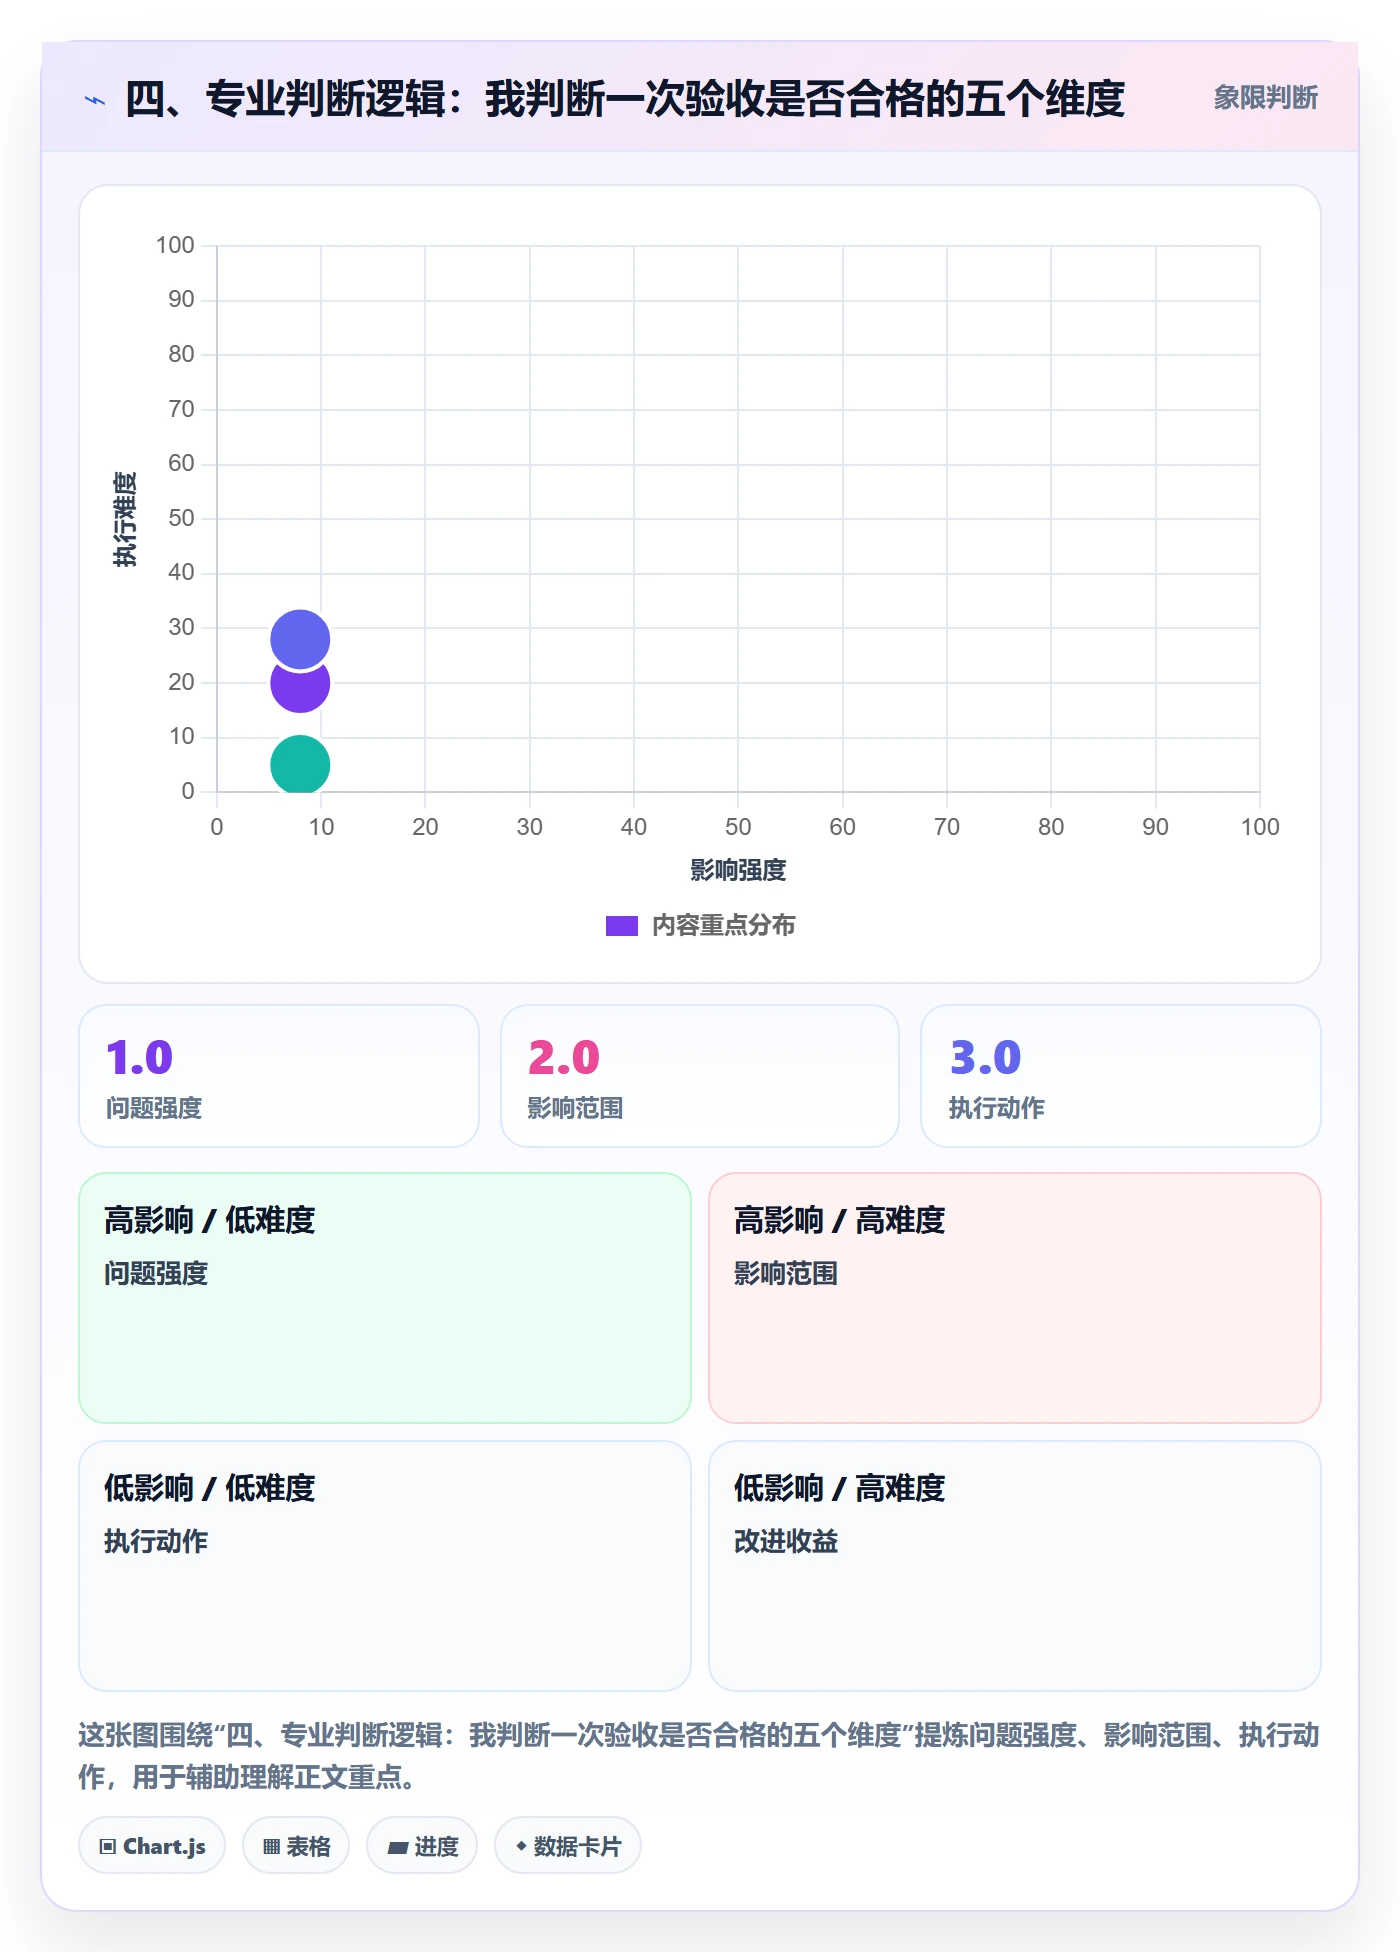
Task: Select the purple bubble near 20
Action: (300, 688)
